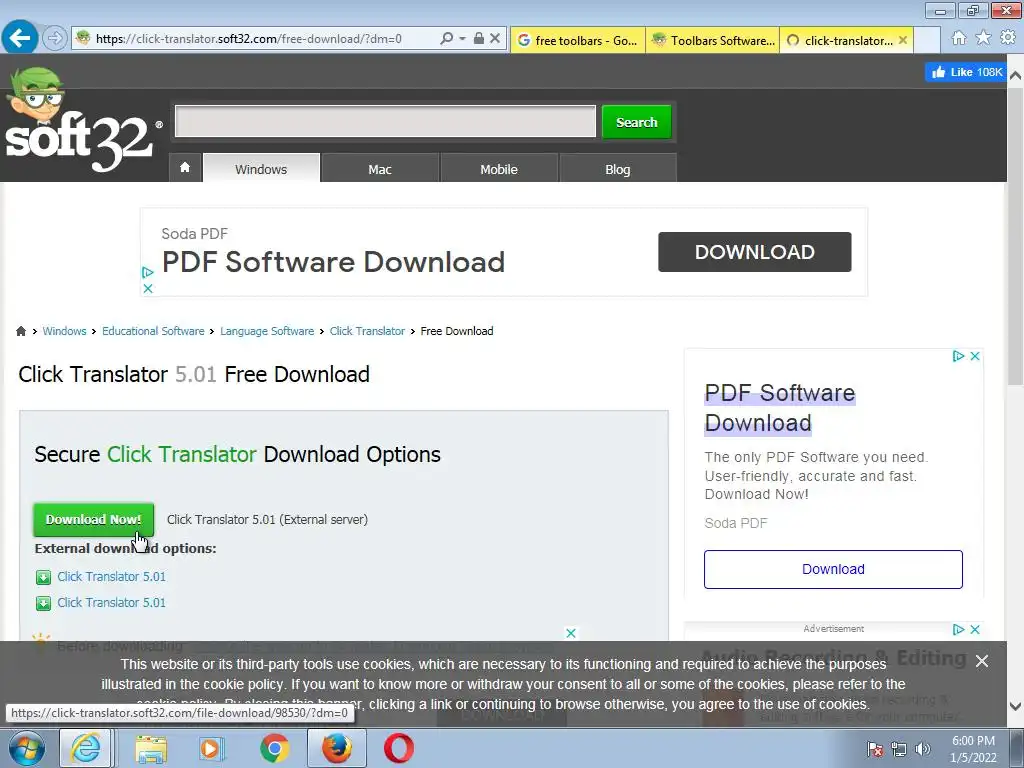Open the address bar dropdown arrow
This screenshot has height=768, width=1024.
pyautogui.click(x=462, y=39)
